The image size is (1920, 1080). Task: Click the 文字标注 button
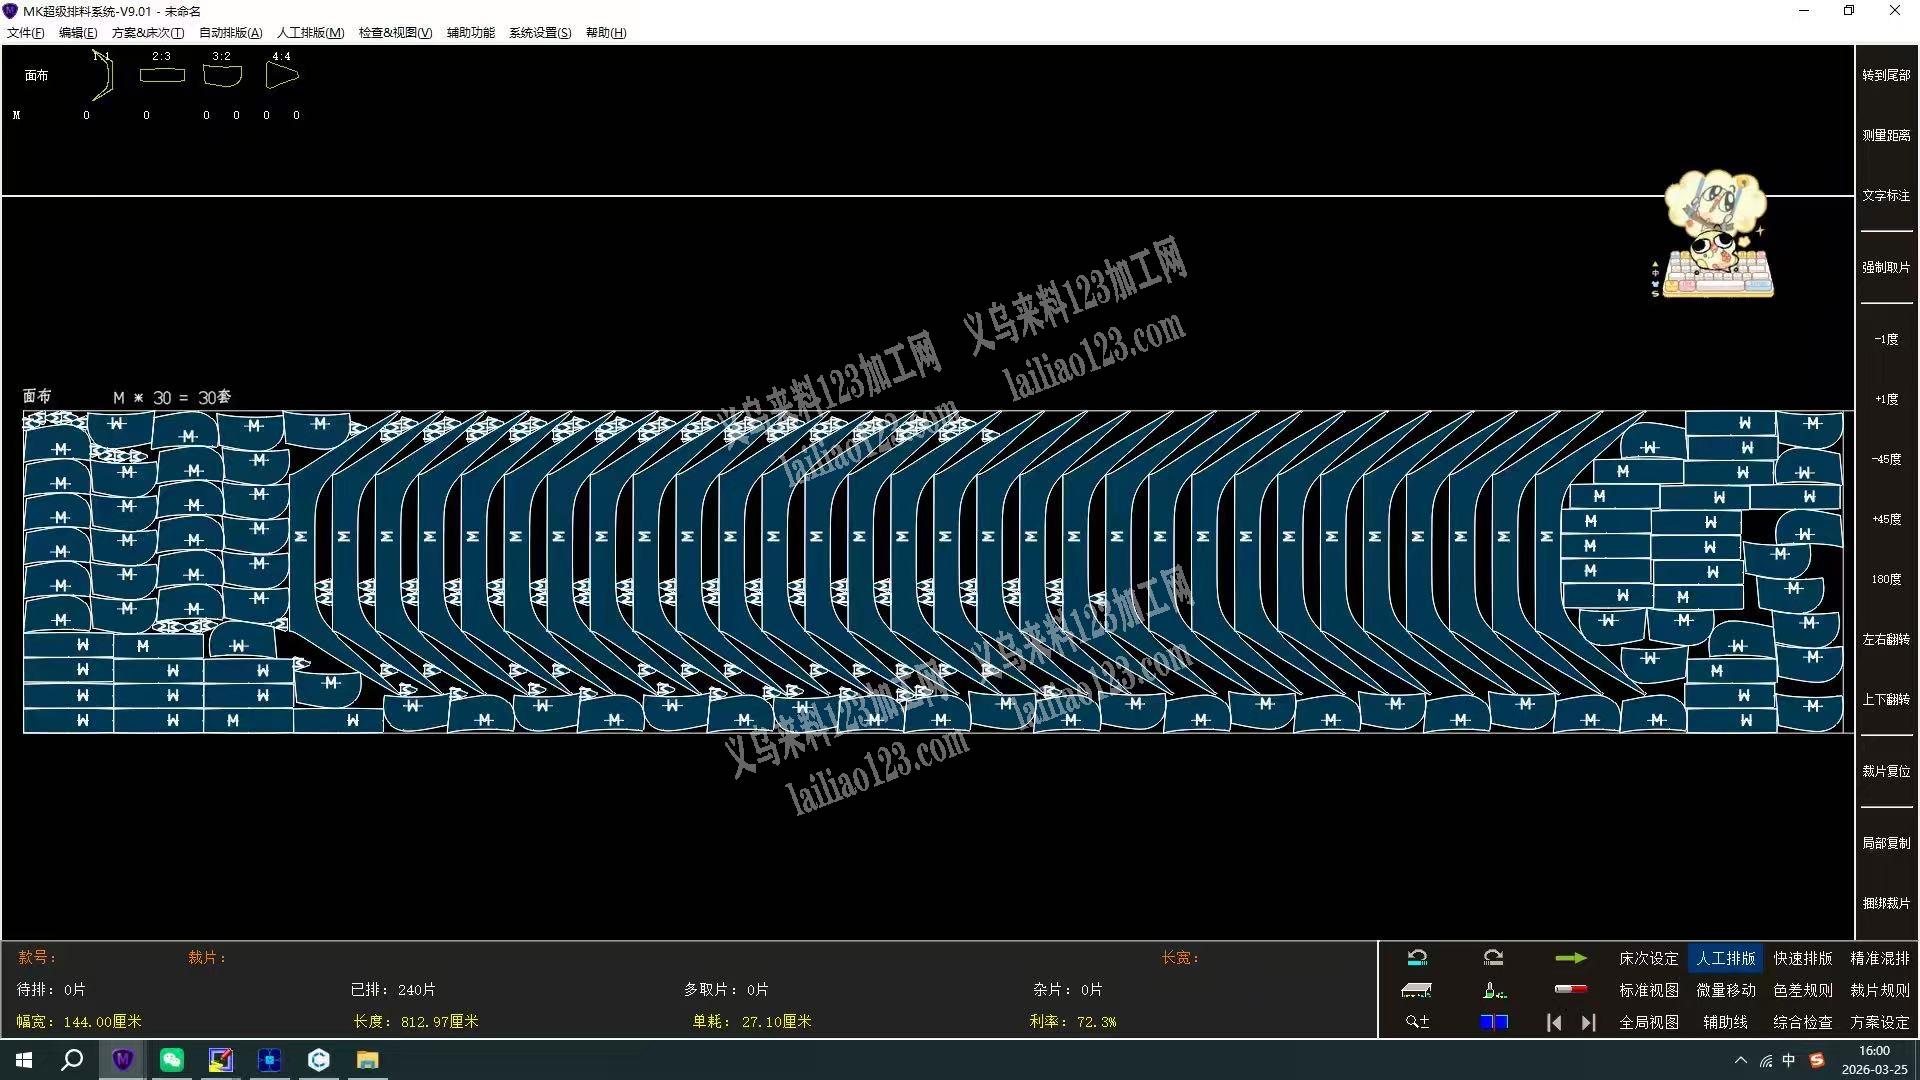pyautogui.click(x=1886, y=195)
